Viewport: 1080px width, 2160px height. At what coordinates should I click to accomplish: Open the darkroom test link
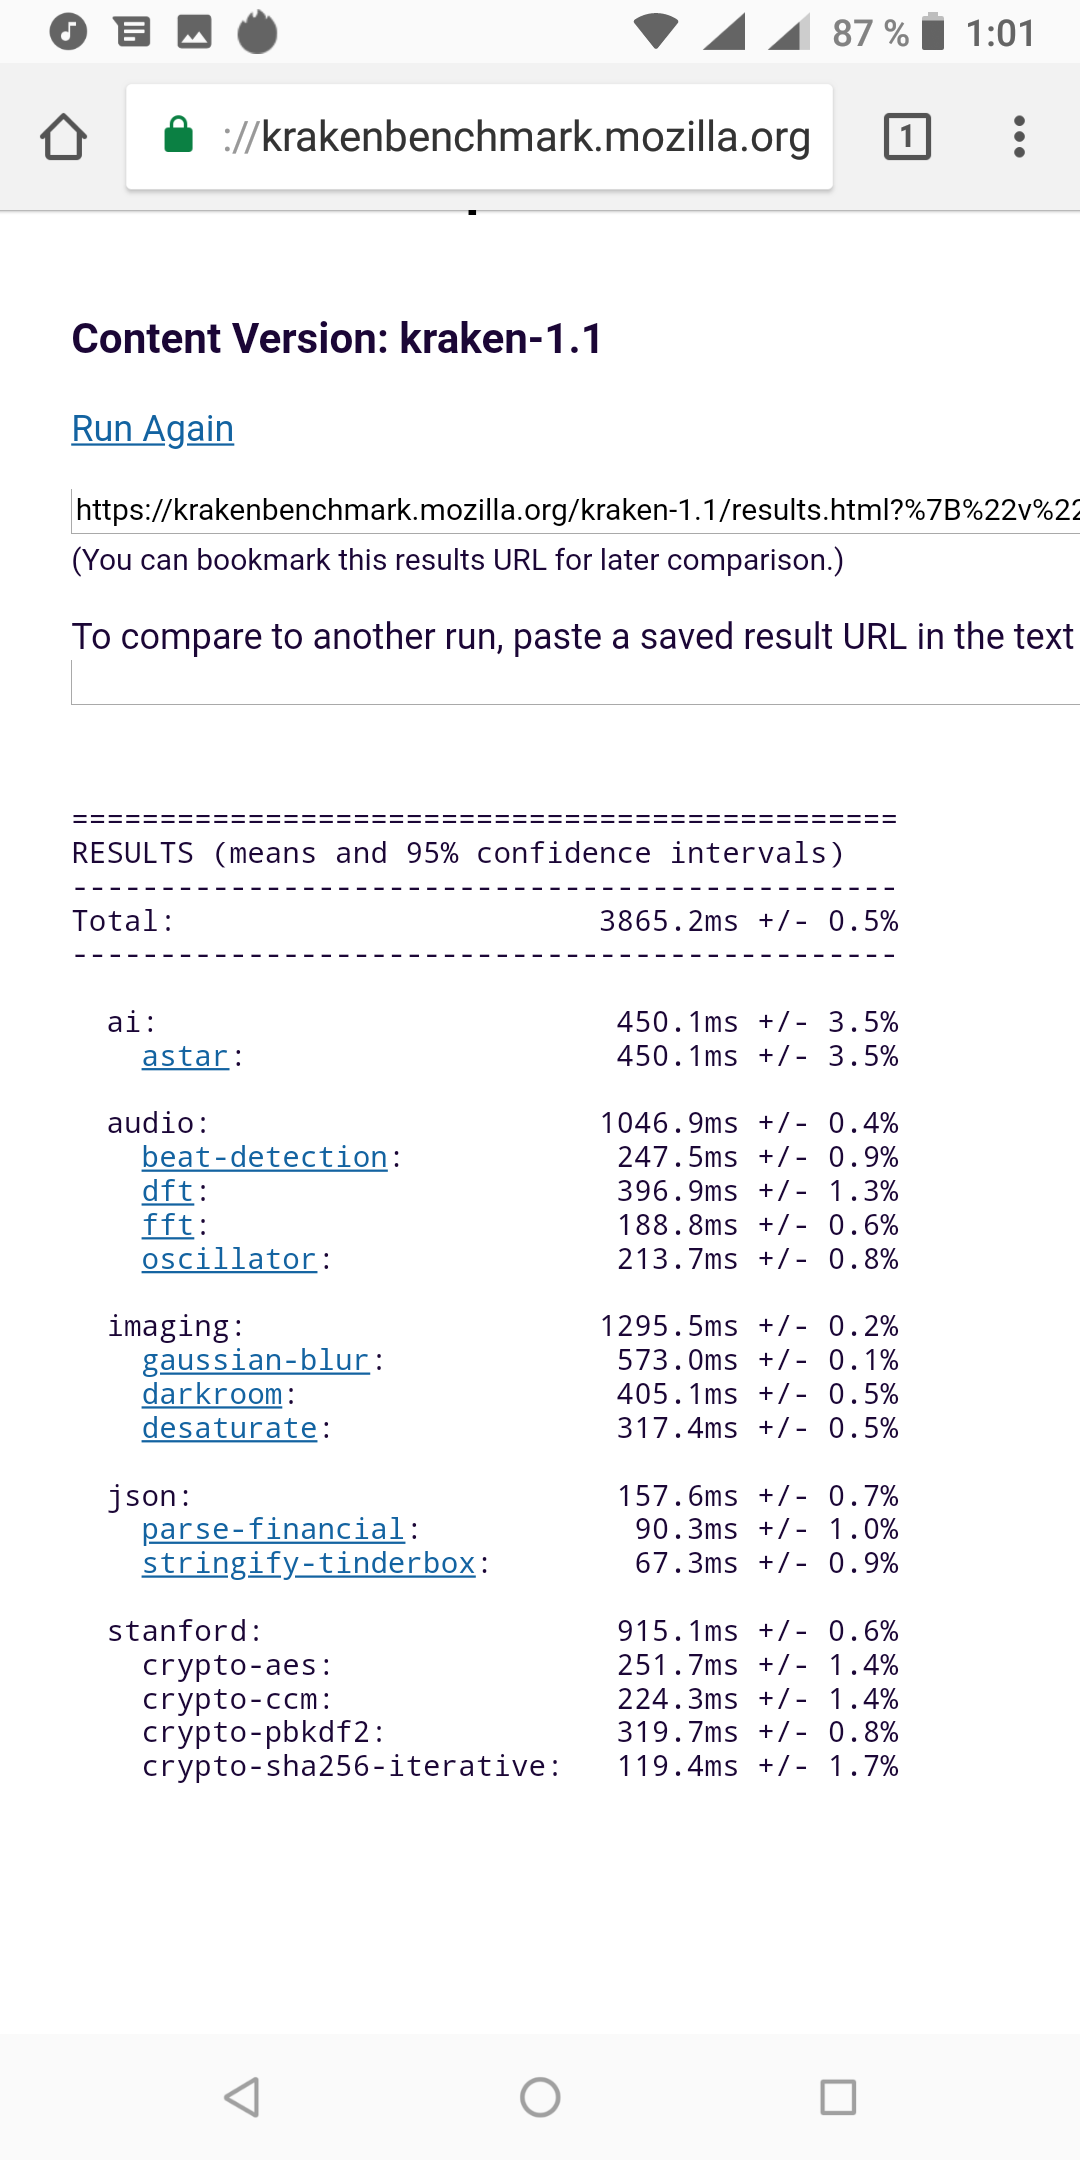tap(212, 1395)
